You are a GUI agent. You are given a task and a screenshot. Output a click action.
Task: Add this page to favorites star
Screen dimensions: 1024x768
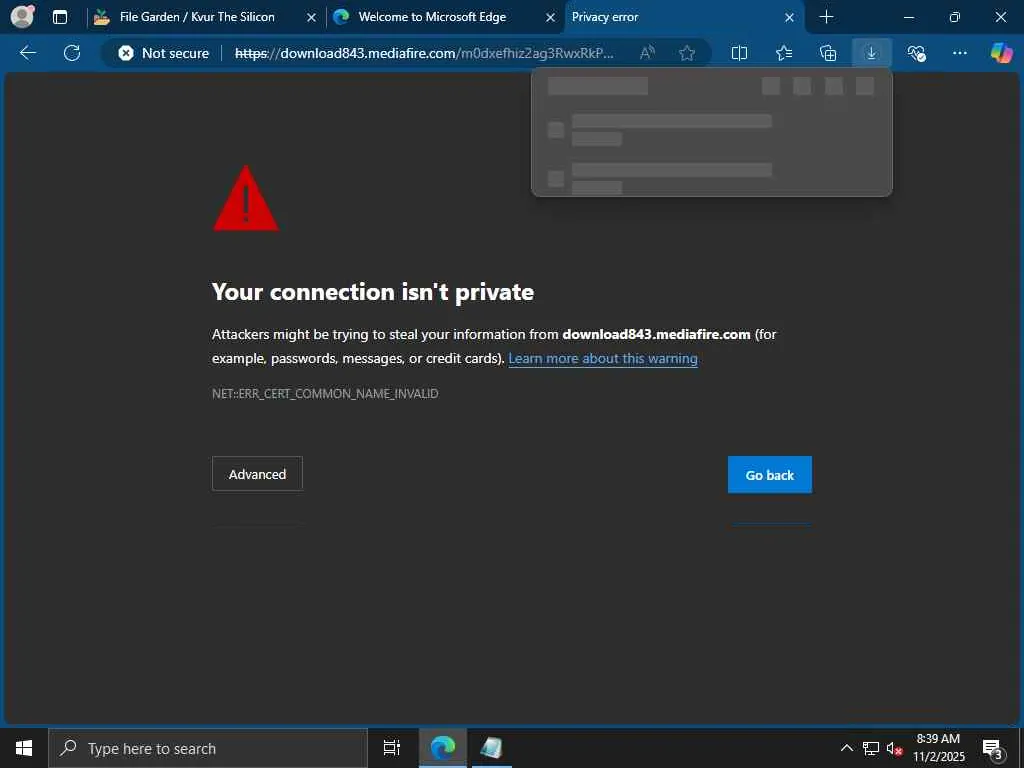(686, 53)
